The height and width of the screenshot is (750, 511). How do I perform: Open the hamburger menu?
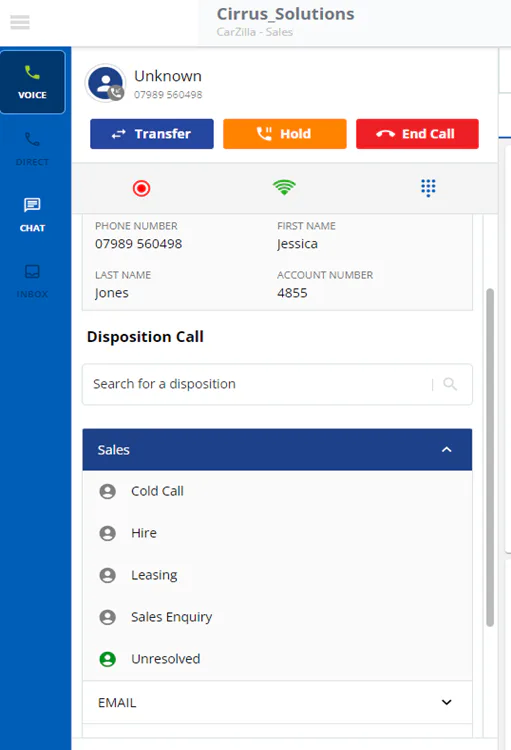pos(20,22)
